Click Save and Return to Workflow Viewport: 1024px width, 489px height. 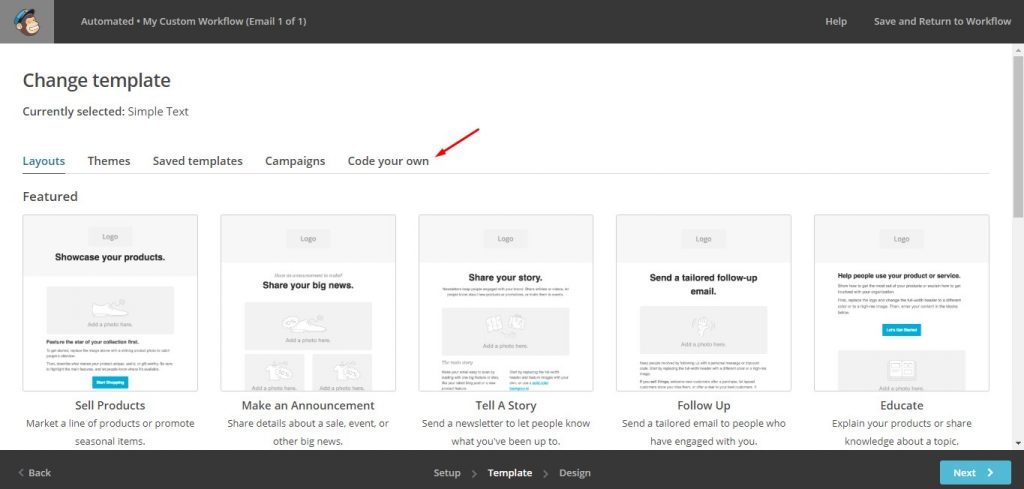click(942, 22)
